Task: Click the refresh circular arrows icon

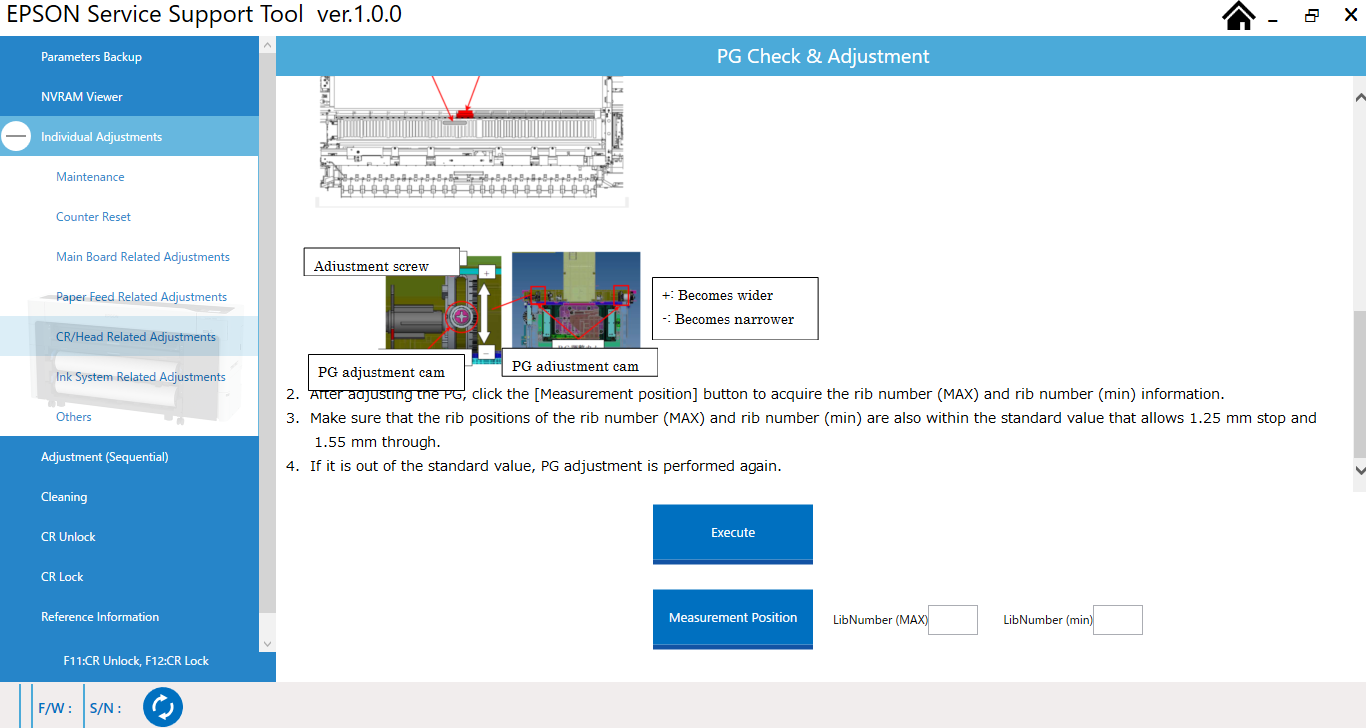Action: point(163,708)
